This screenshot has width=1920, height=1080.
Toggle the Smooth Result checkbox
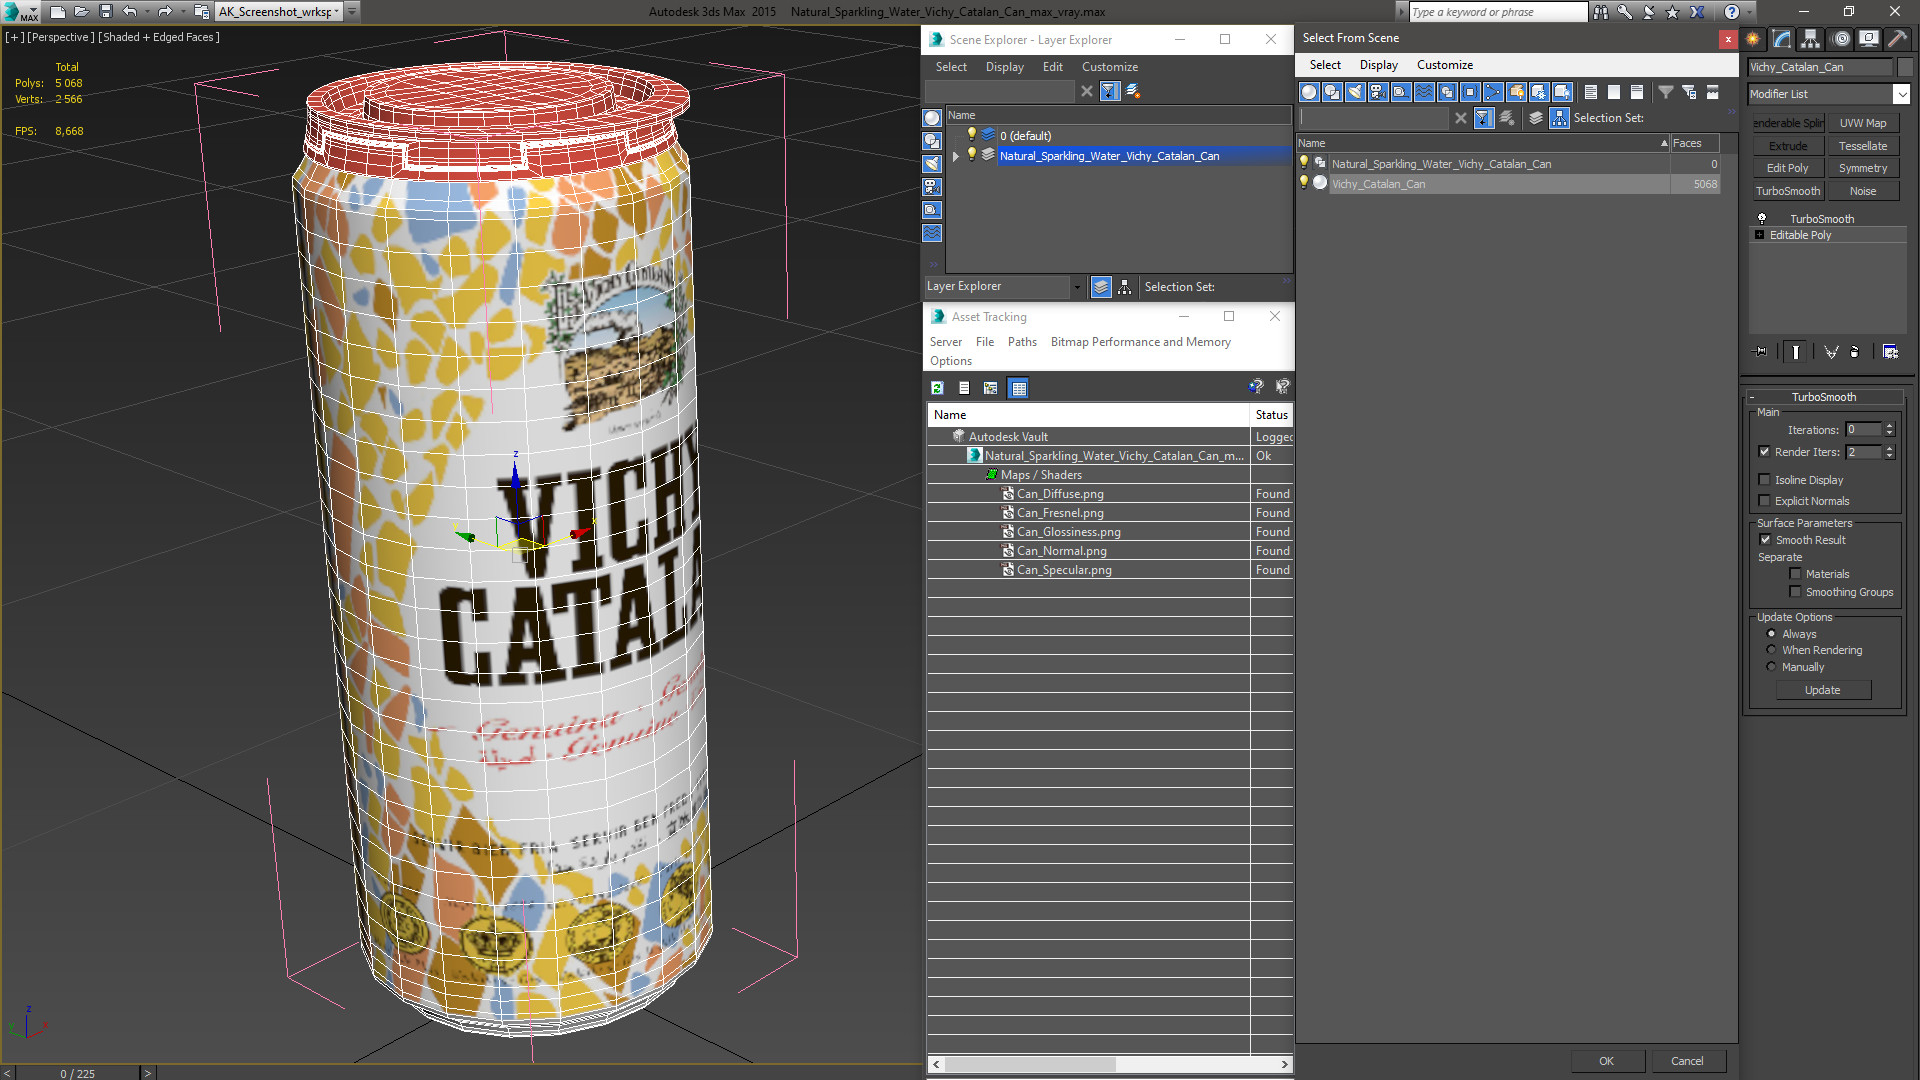pos(1765,540)
